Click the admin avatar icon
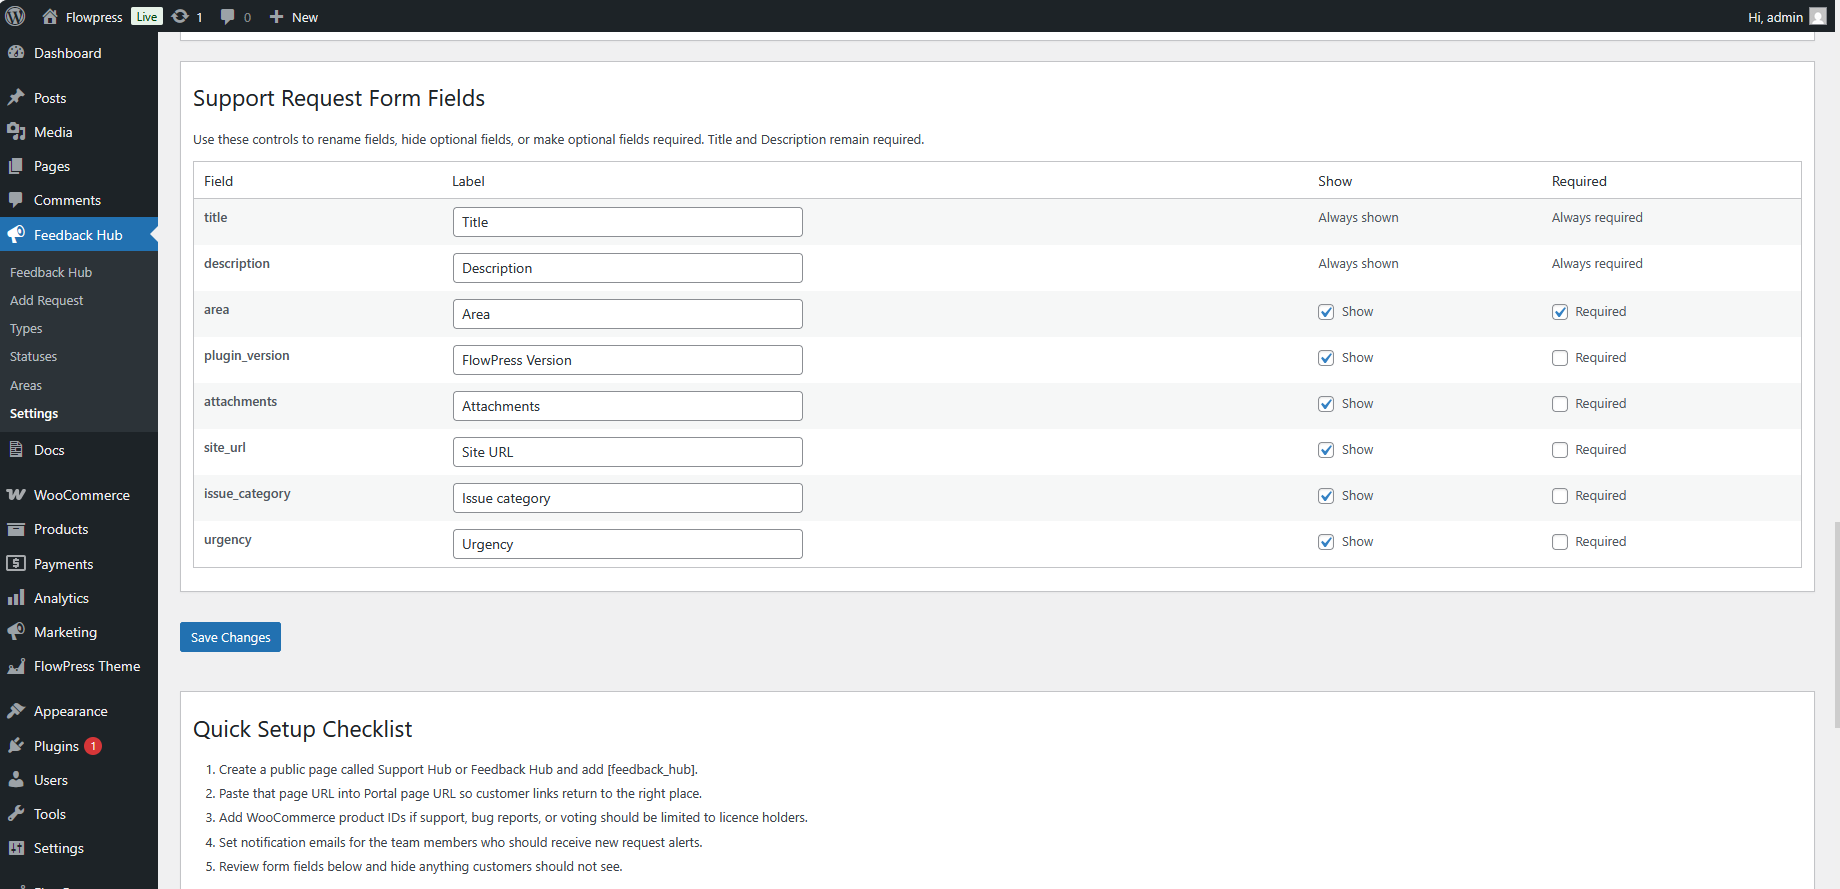The image size is (1840, 889). [1818, 17]
